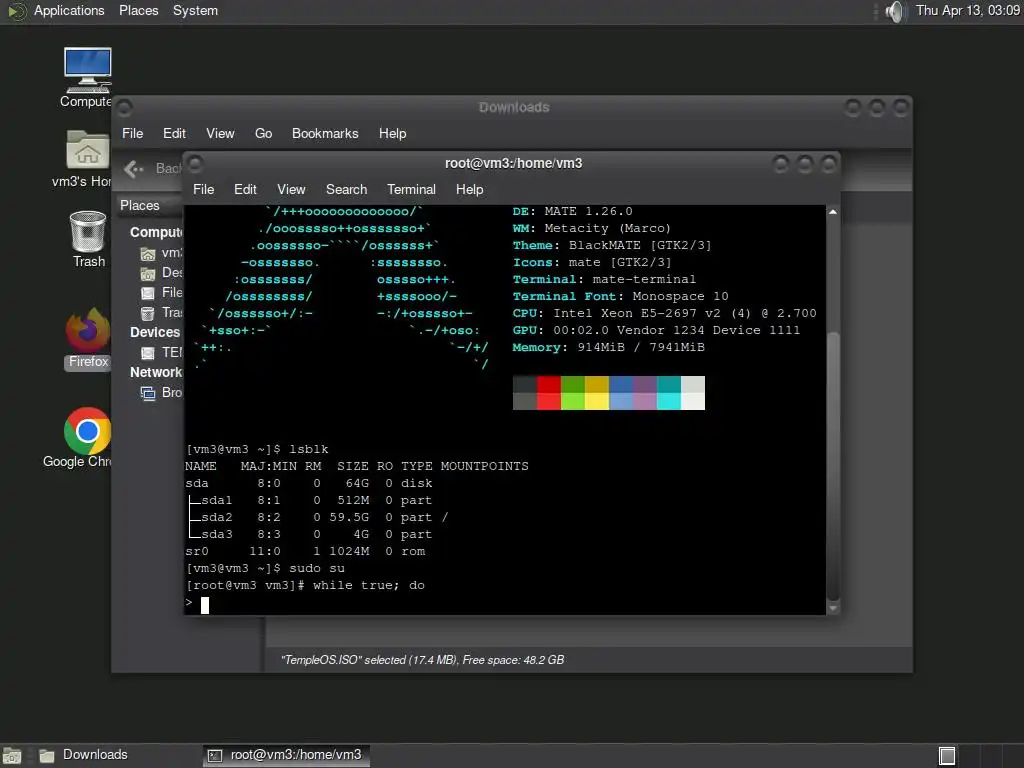Click the sda2 row in lsblk output

click(x=317, y=517)
